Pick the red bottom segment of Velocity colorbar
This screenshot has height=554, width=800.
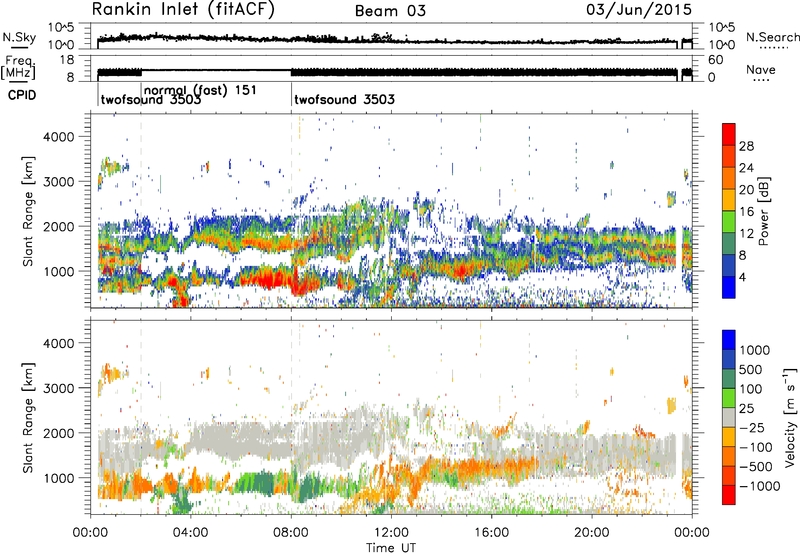click(x=729, y=495)
